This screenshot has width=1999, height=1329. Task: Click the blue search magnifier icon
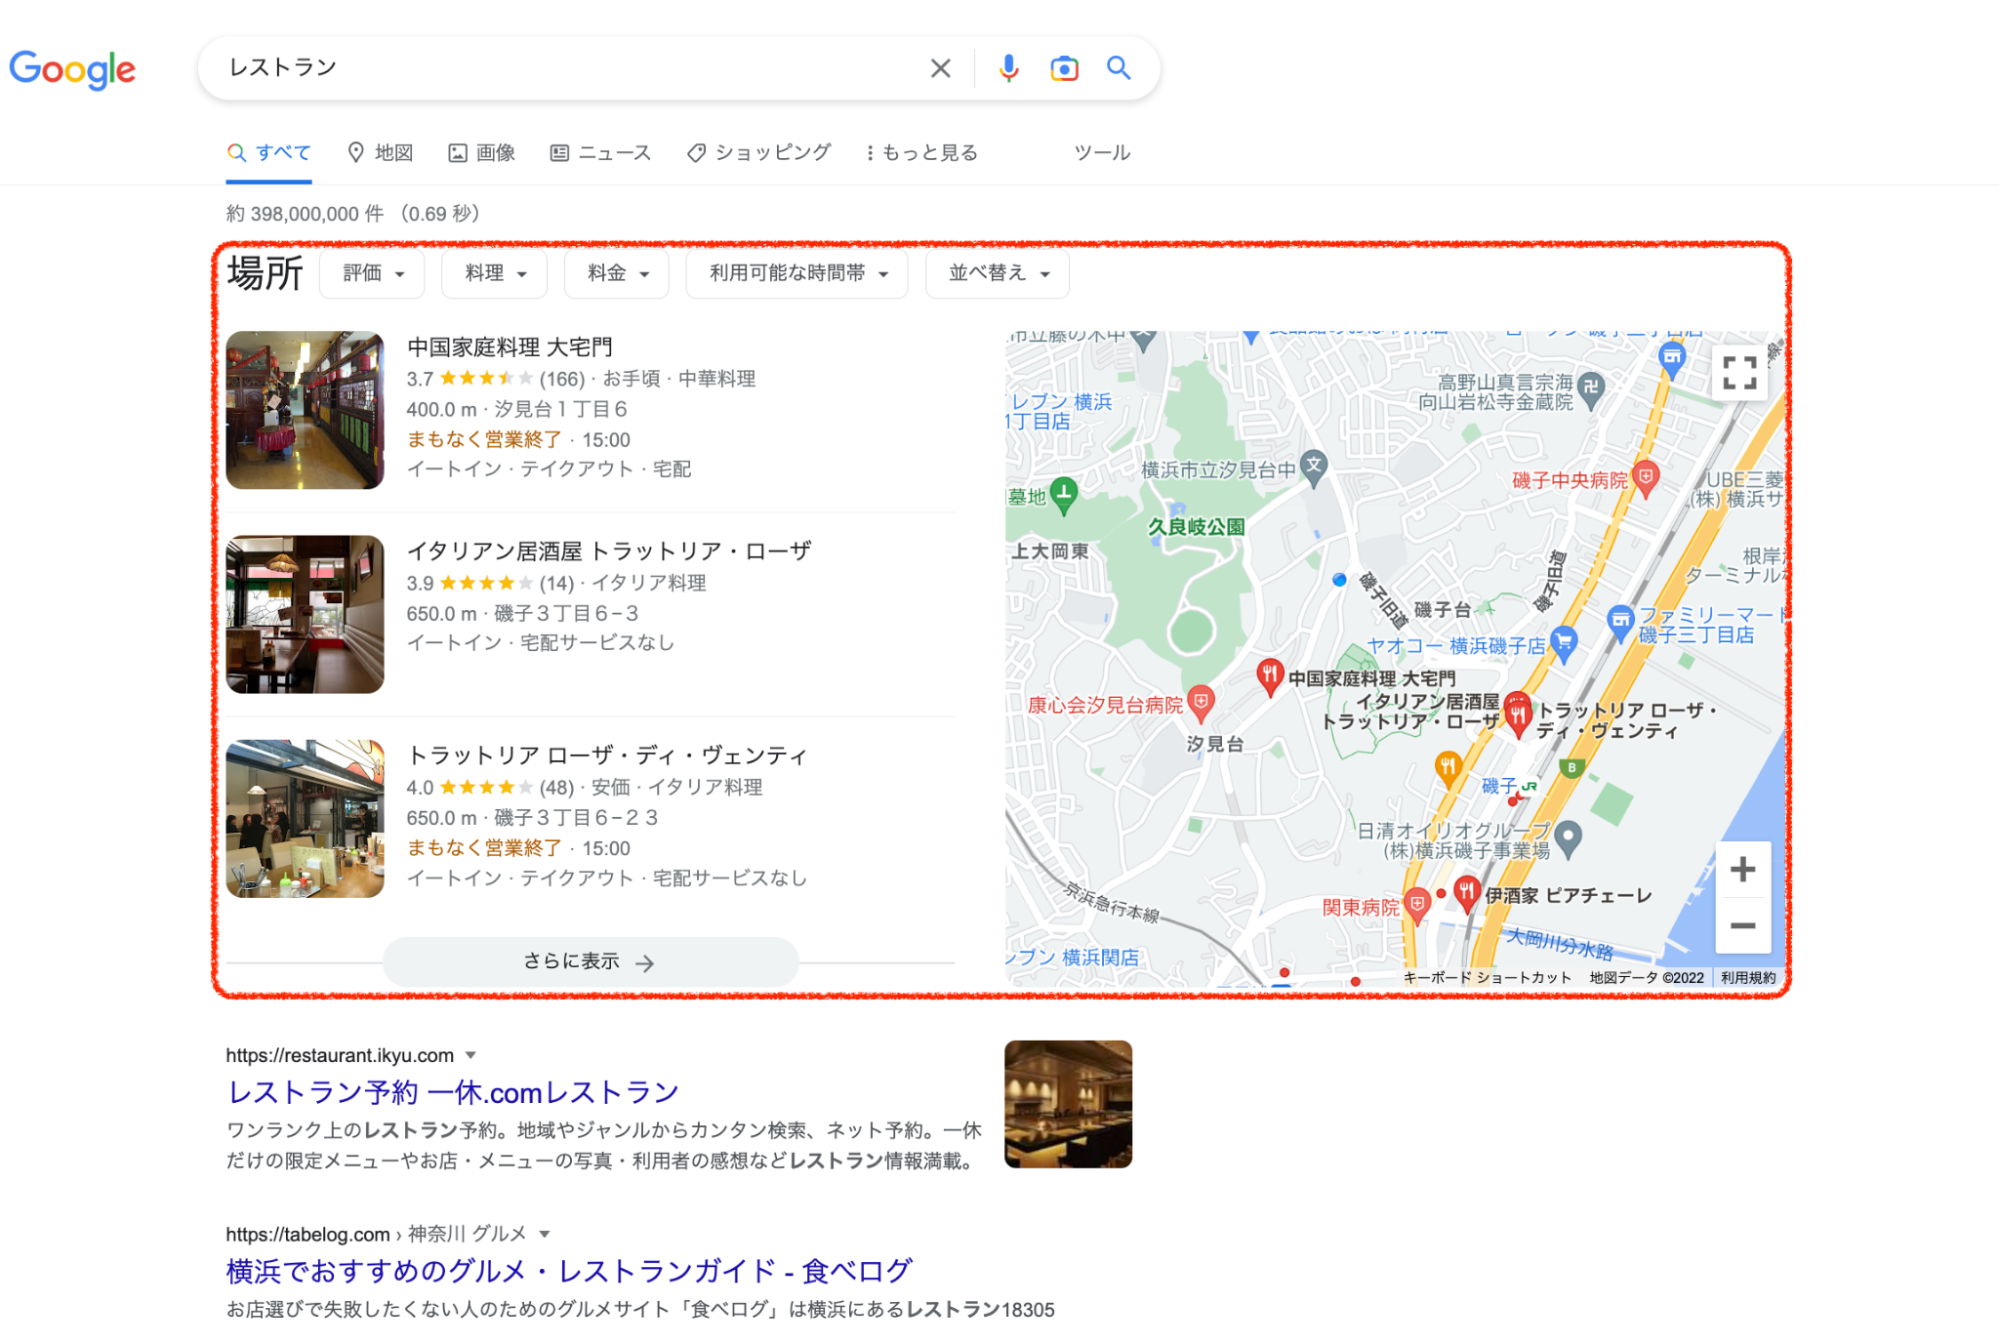tap(1118, 68)
